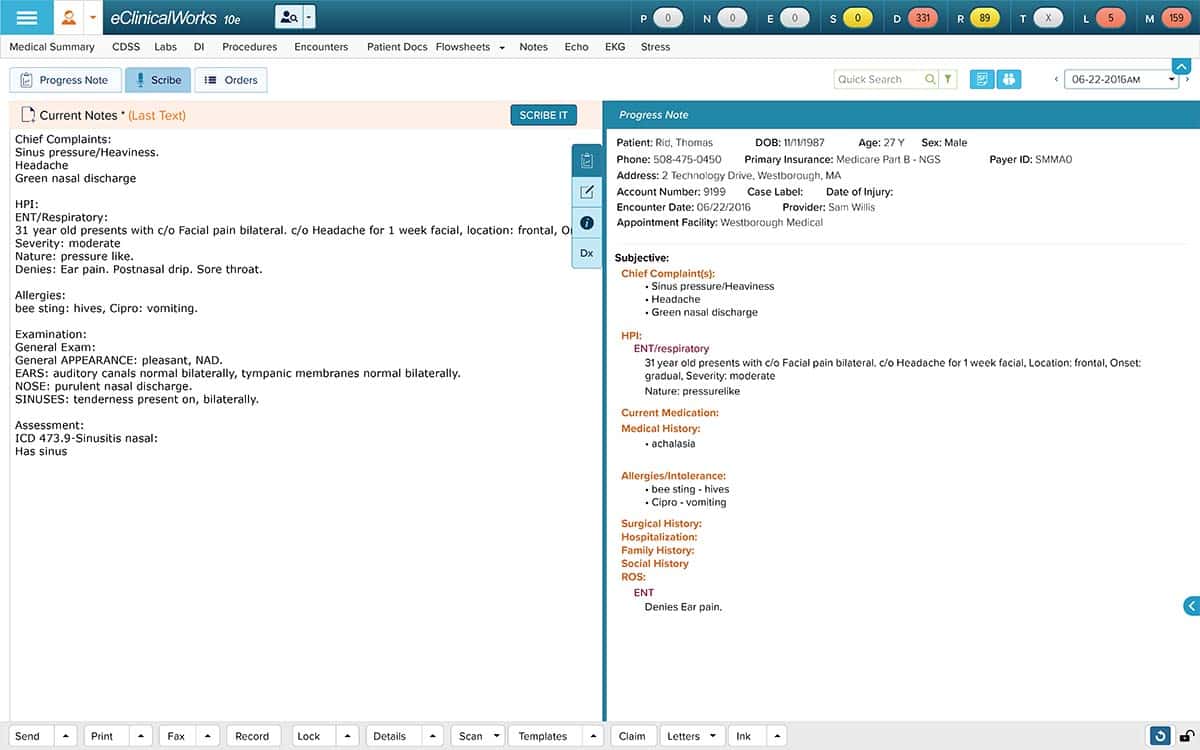
Task: Open the R jellybean showing 89
Action: point(985,18)
